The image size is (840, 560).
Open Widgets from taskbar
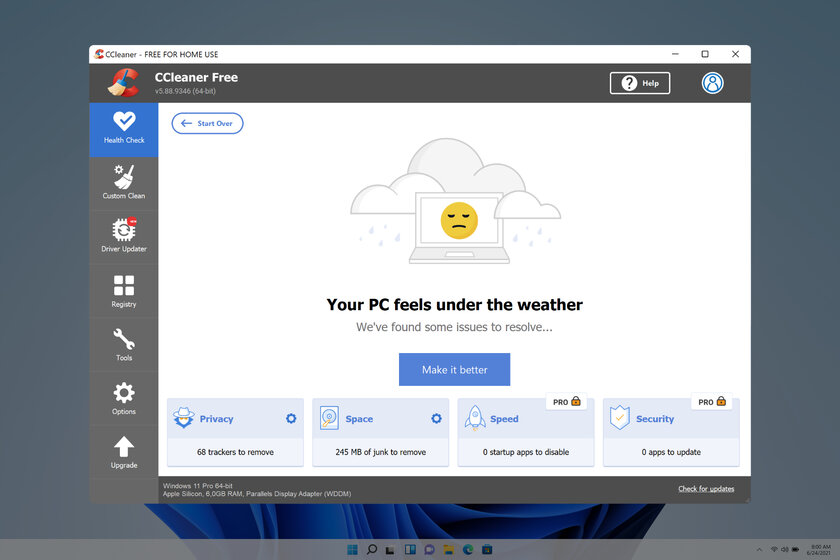point(410,549)
